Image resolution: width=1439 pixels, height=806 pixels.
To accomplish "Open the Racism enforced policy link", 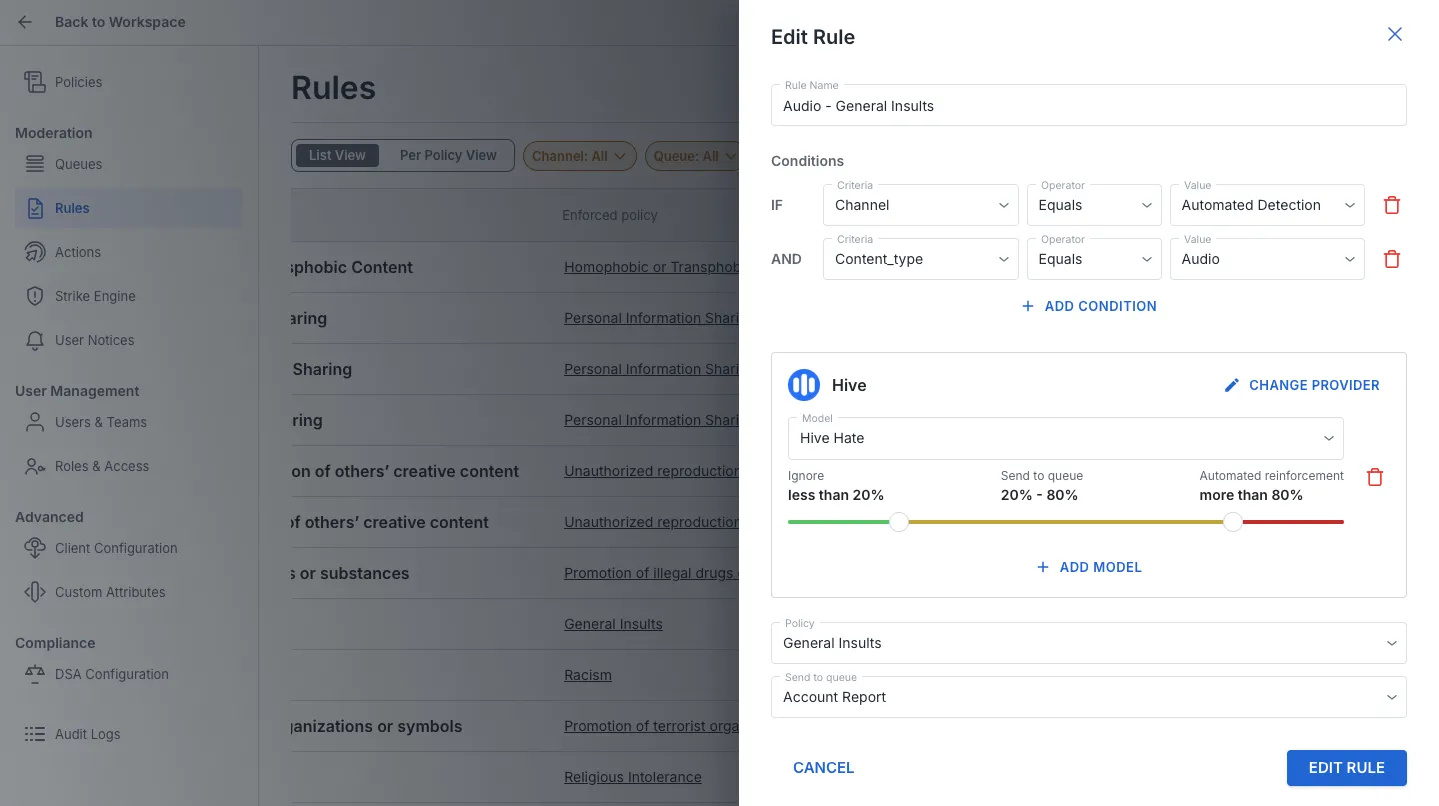I will click(588, 675).
